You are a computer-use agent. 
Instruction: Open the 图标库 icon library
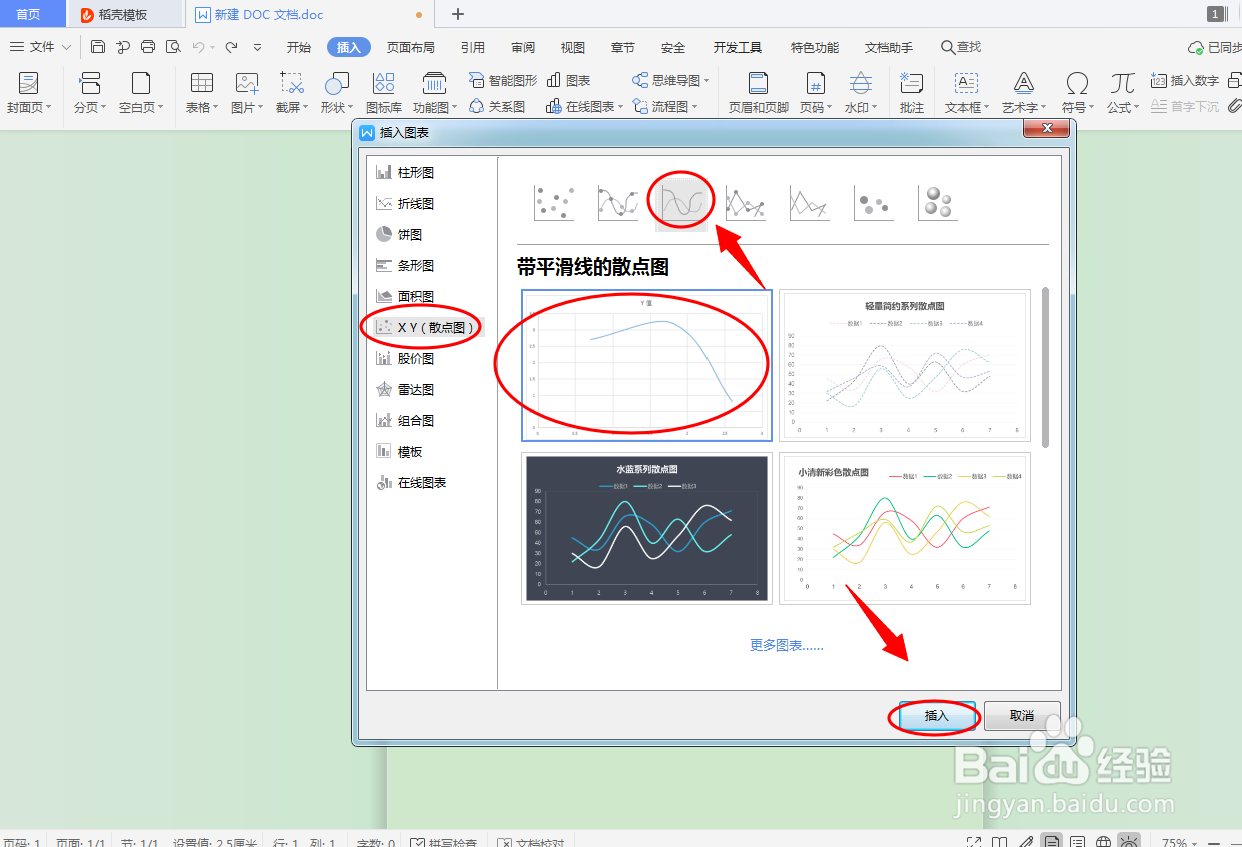coord(384,91)
